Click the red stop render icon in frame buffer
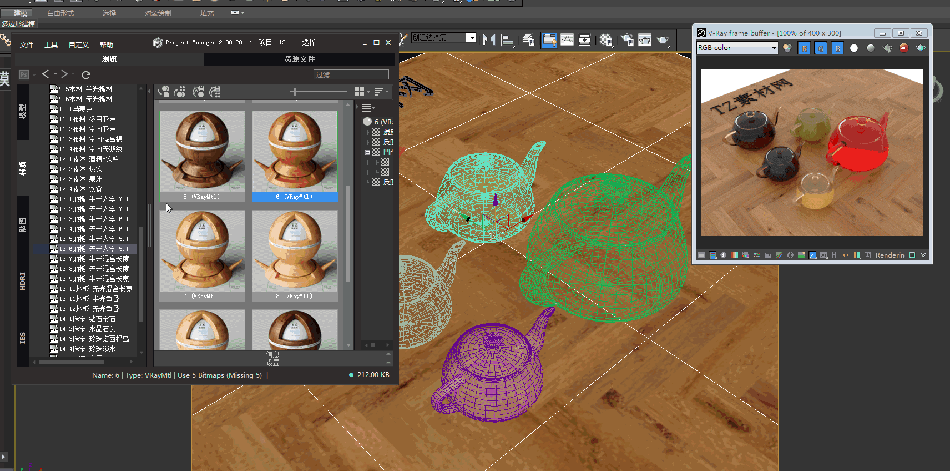Viewport: 950px width, 471px height. (904, 48)
